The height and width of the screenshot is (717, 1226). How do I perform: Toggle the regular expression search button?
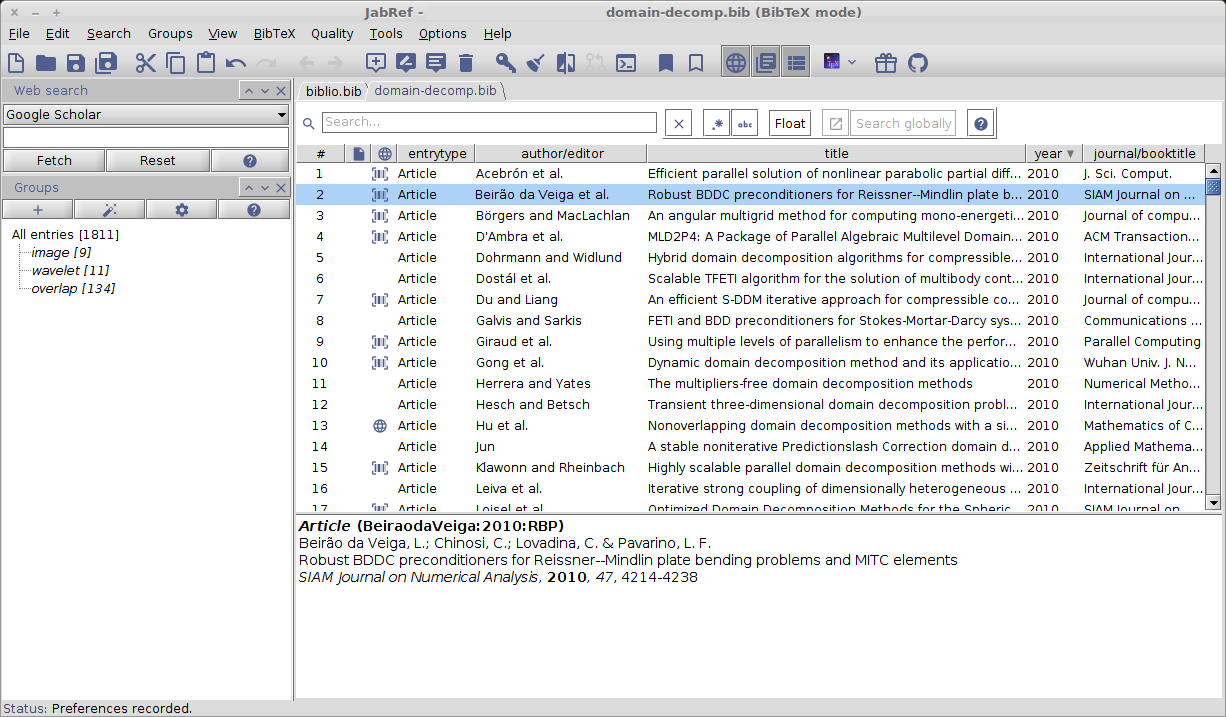coord(716,124)
